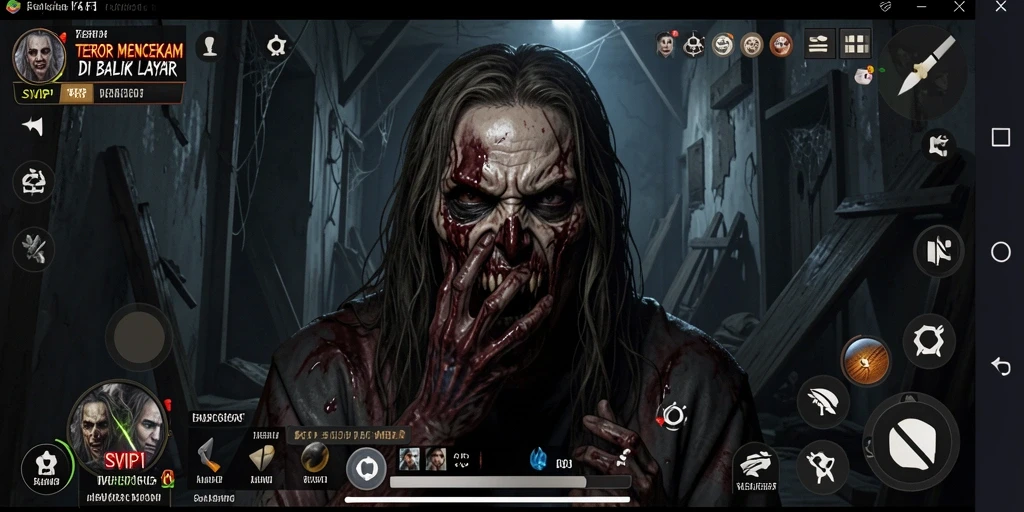Touch the virtual joystick pad

pyautogui.click(x=138, y=336)
